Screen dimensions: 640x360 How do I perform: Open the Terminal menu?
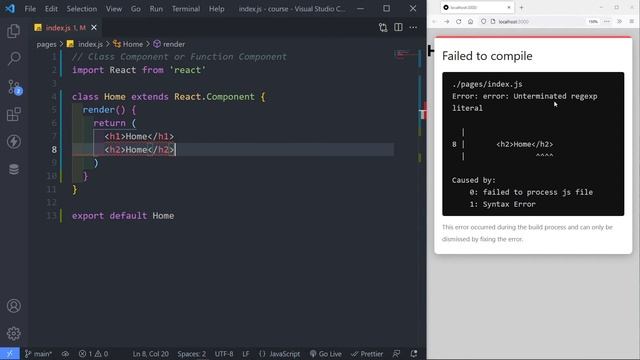click(x=186, y=9)
